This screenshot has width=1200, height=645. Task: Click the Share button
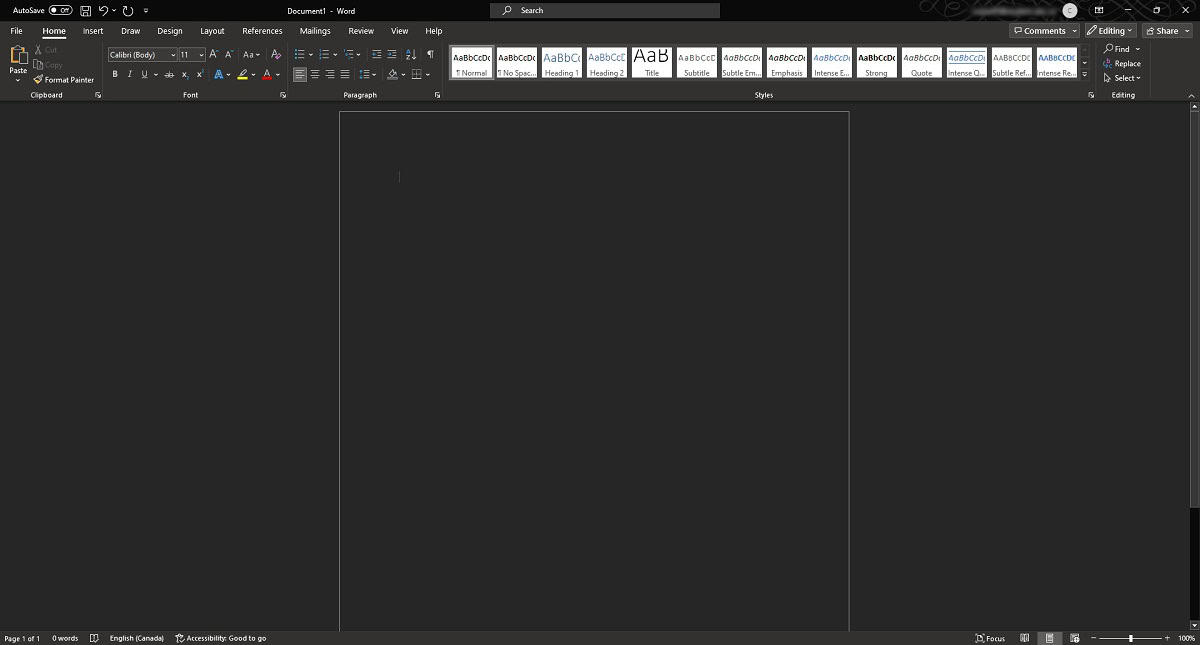[x=1162, y=31]
